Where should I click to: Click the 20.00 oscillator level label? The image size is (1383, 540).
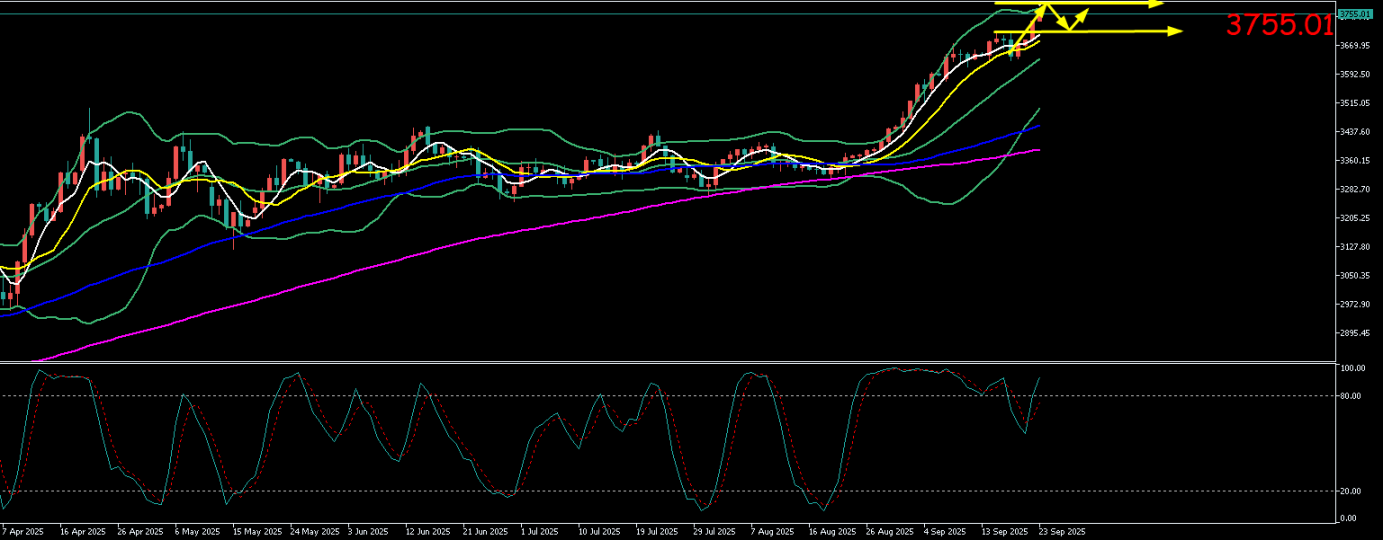click(1350, 491)
